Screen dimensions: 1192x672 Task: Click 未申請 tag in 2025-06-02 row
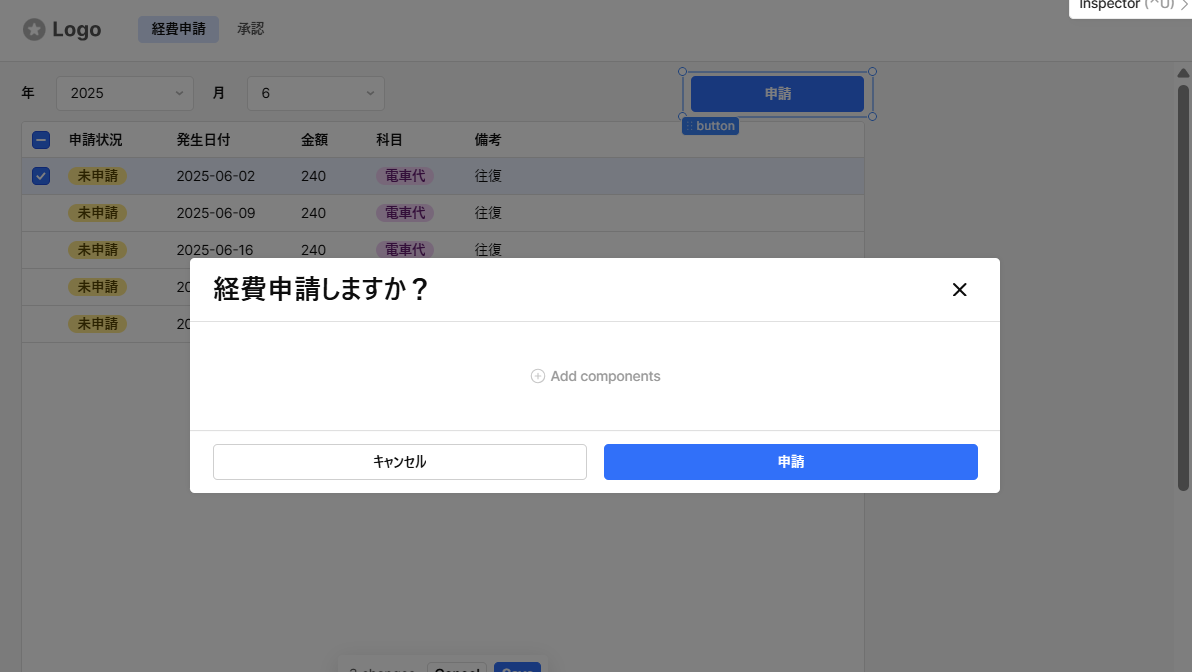tap(97, 176)
